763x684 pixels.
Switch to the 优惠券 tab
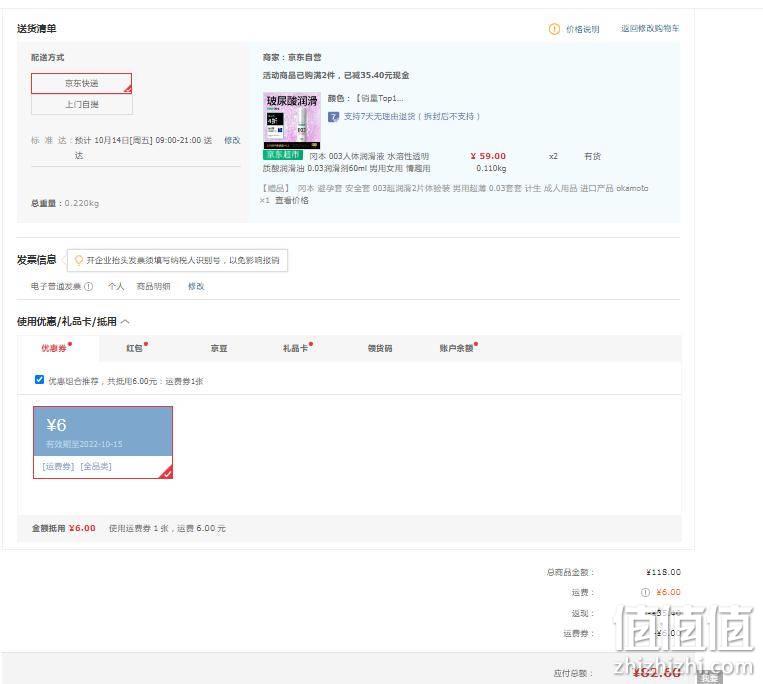[56, 348]
